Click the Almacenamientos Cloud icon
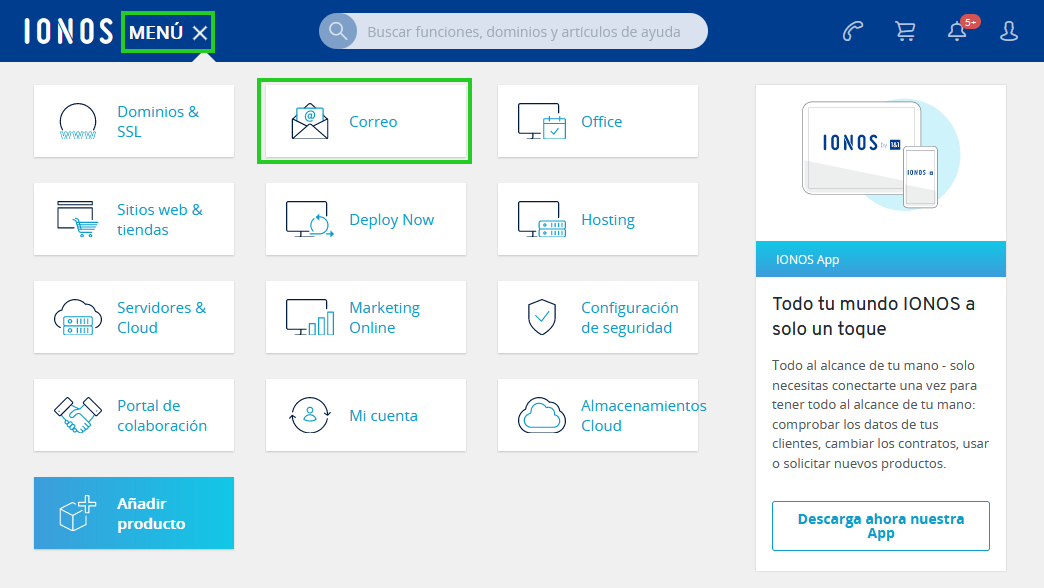Viewport: 1044px width, 588px height. pos(542,415)
